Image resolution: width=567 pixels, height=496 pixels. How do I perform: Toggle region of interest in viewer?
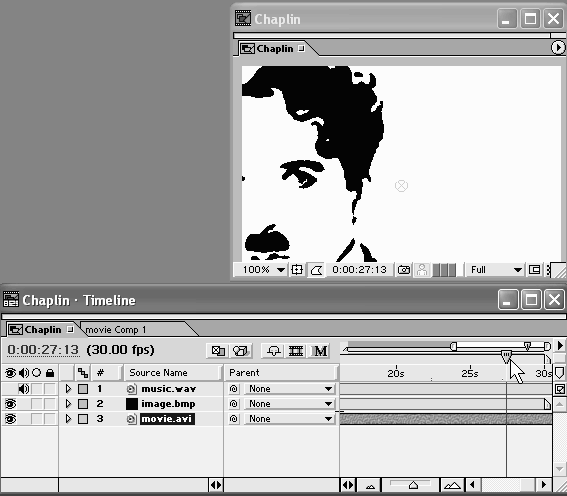[x=534, y=270]
